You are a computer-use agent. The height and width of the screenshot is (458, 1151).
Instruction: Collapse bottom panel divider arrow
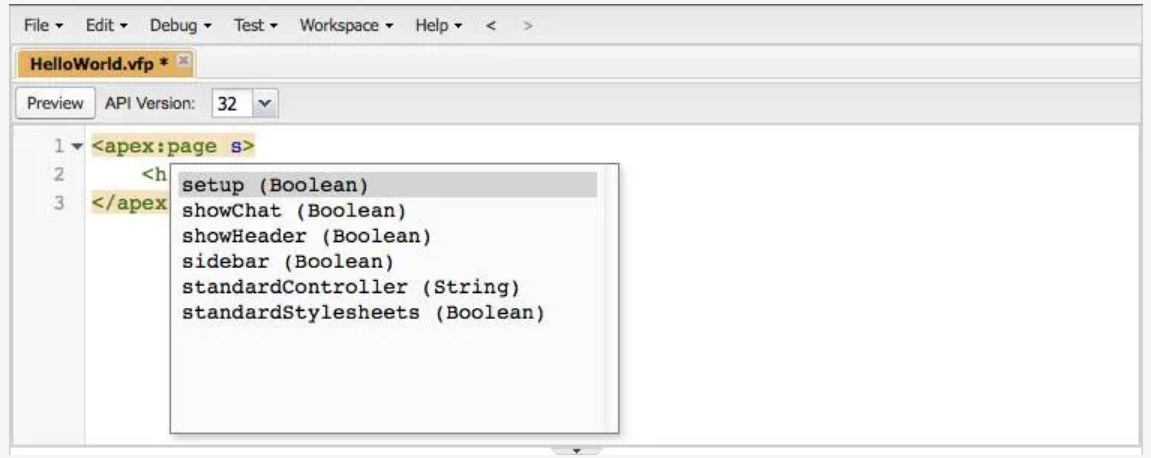tap(576, 450)
